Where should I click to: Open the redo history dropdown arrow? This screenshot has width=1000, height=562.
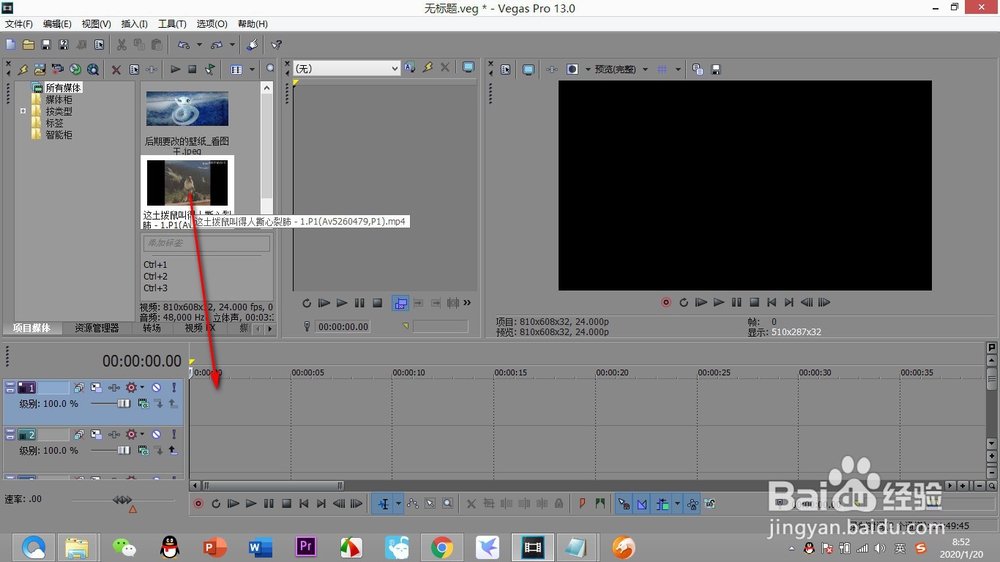(x=232, y=45)
